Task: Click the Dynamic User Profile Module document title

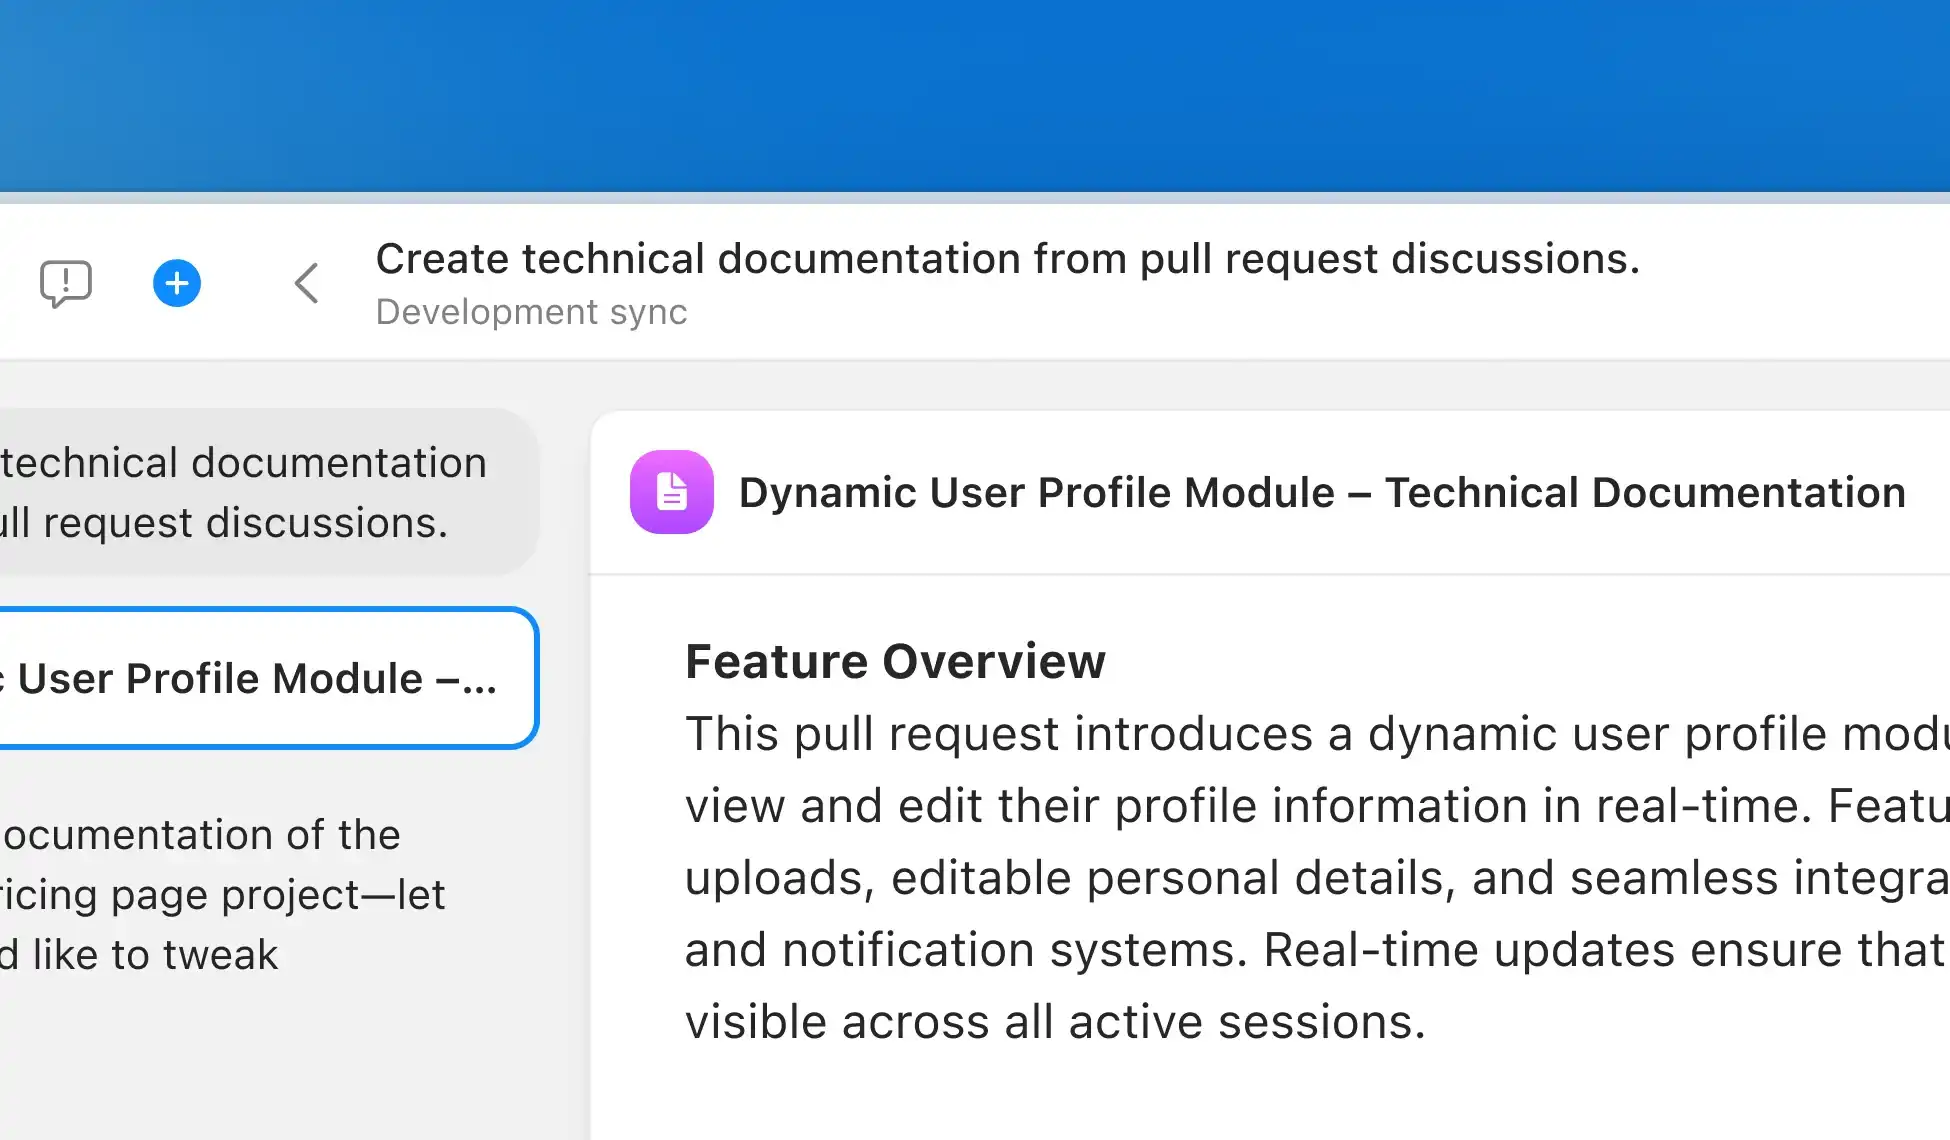Action: click(1035, 493)
